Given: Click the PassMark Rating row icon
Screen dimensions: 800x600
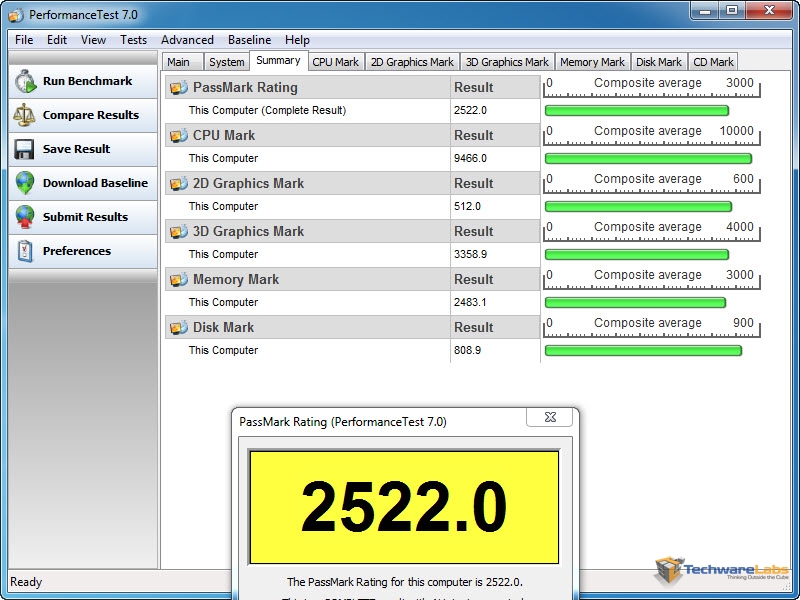Looking at the screenshot, I should point(179,88).
